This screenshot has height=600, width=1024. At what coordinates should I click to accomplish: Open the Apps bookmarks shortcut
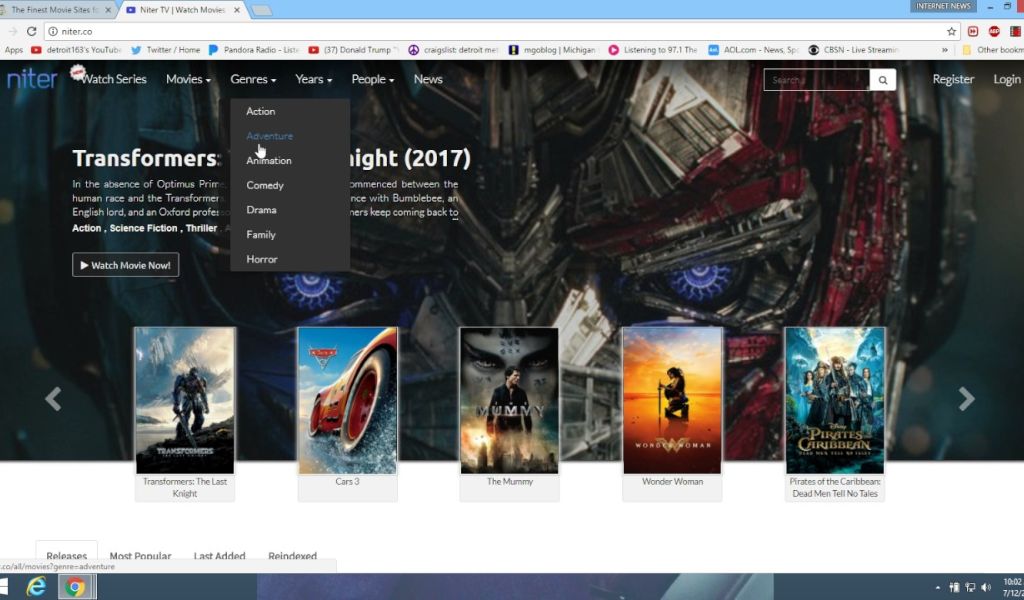[12, 50]
